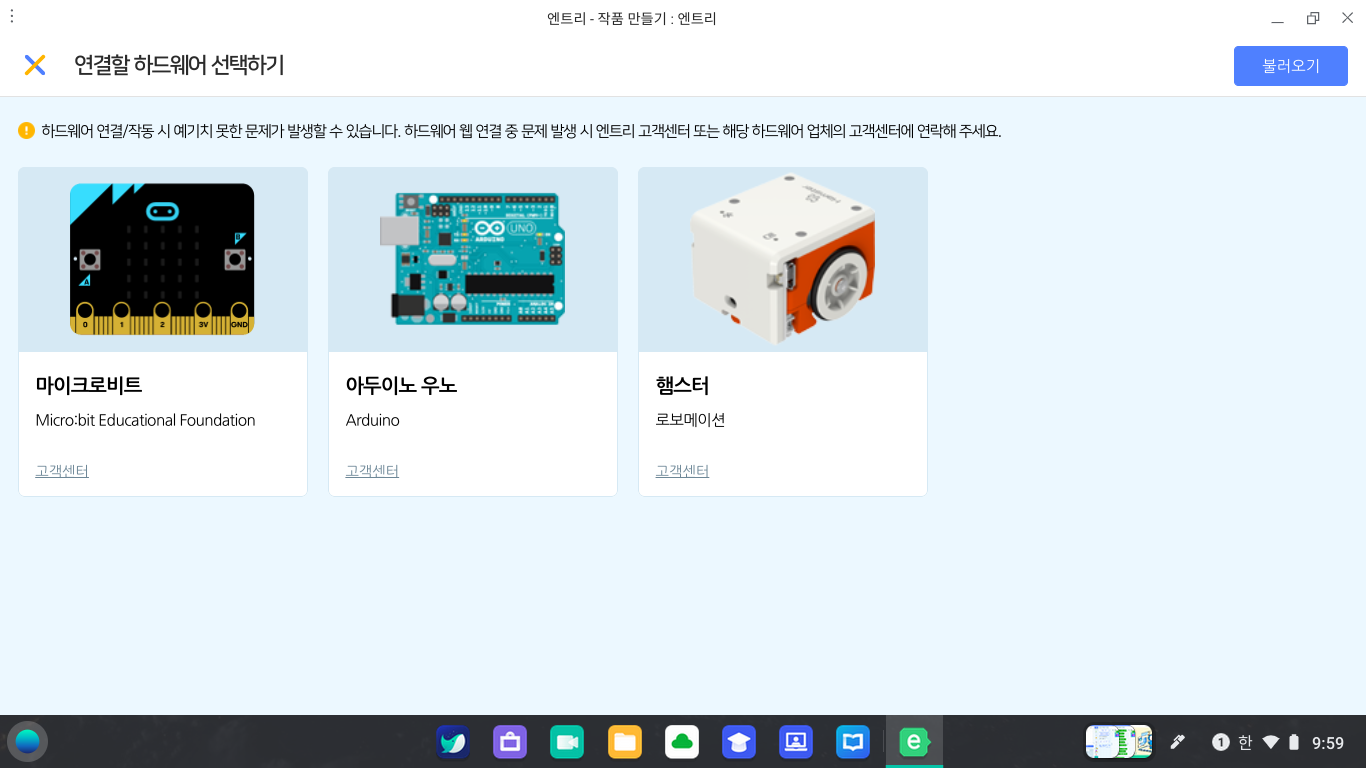This screenshot has height=768, width=1366.
Task: Click the Micro:bit Educational Foundation text
Action: [145, 420]
